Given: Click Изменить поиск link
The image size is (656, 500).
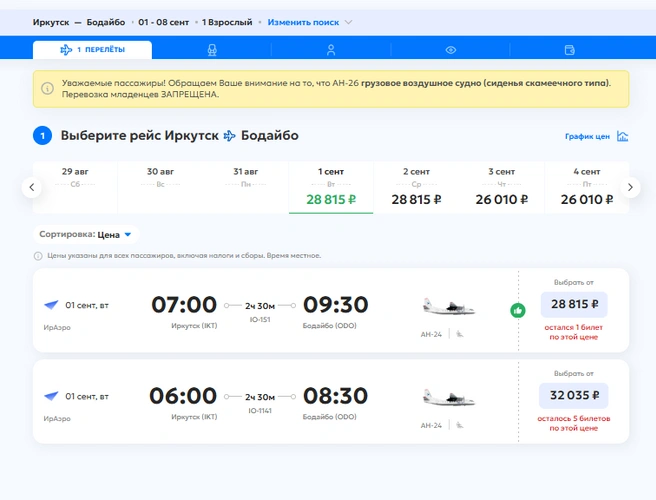Looking at the screenshot, I should [x=303, y=22].
